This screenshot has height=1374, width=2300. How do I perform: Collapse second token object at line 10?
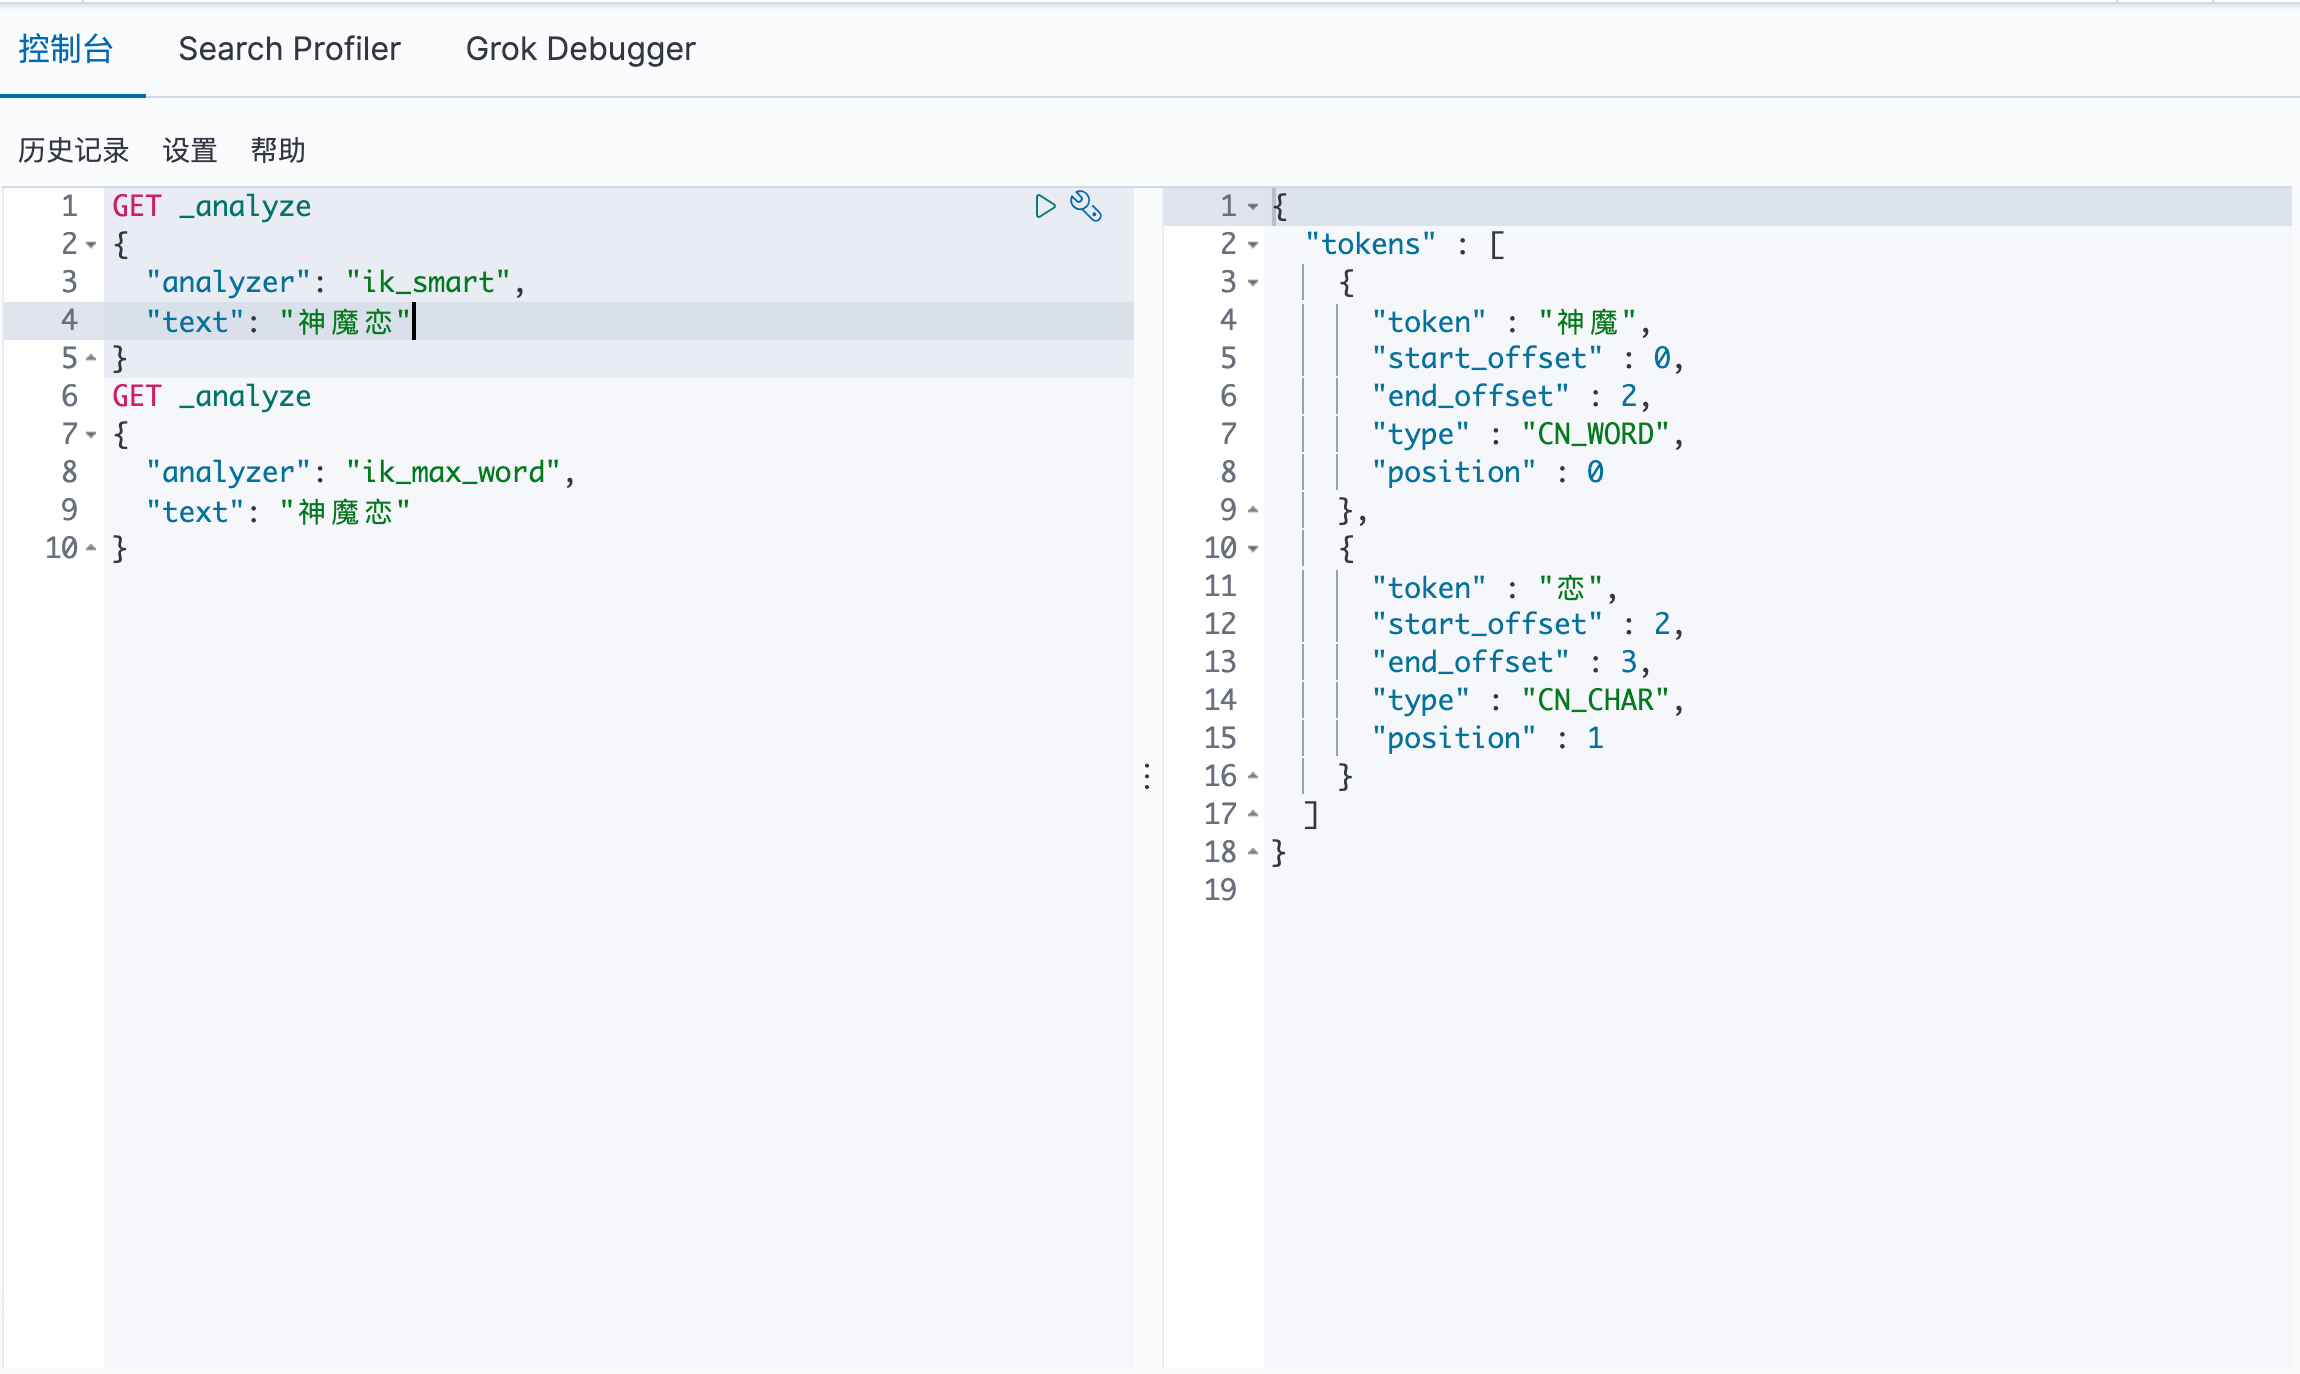point(1252,548)
